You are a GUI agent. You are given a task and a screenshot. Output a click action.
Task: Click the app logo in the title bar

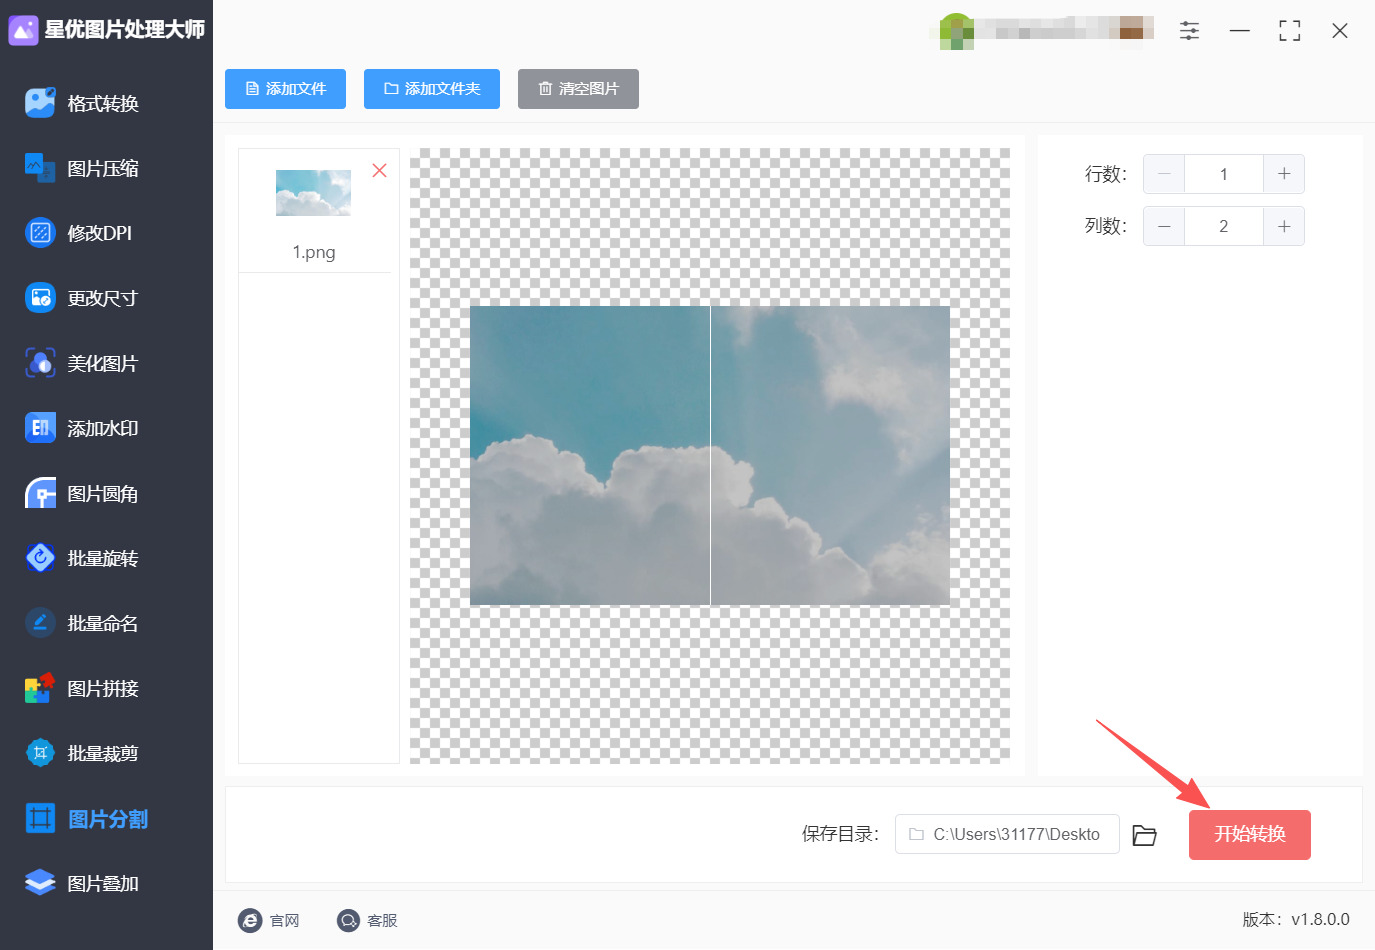(23, 30)
